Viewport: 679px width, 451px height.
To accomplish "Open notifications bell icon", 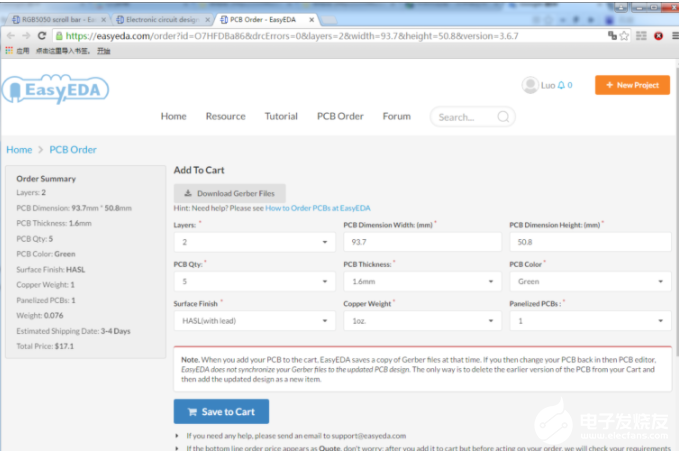I will click(561, 85).
